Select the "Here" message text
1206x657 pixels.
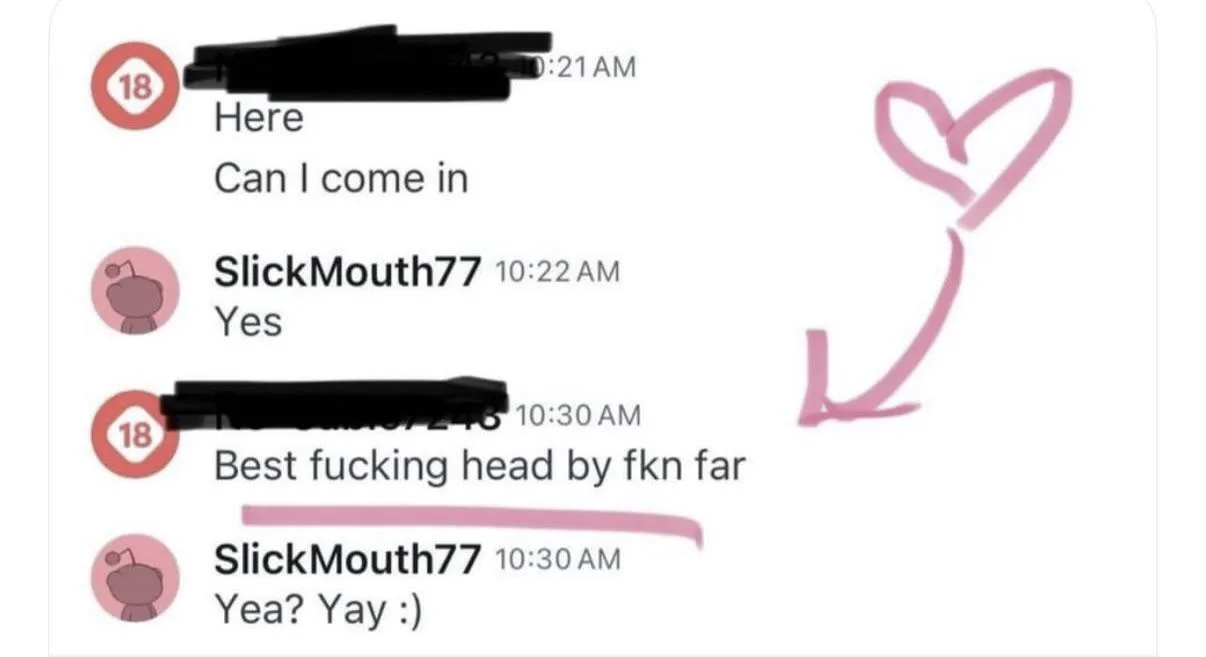(259, 118)
